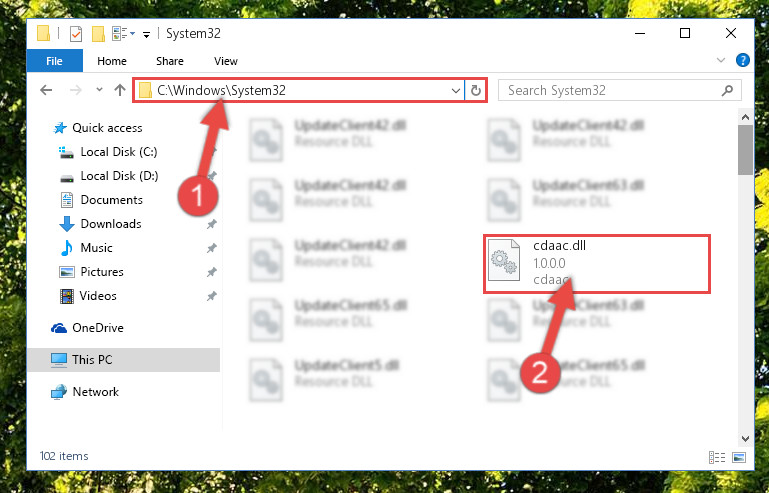Expand the address bar history dropdown
This screenshot has height=493, width=769.
pyautogui.click(x=456, y=90)
